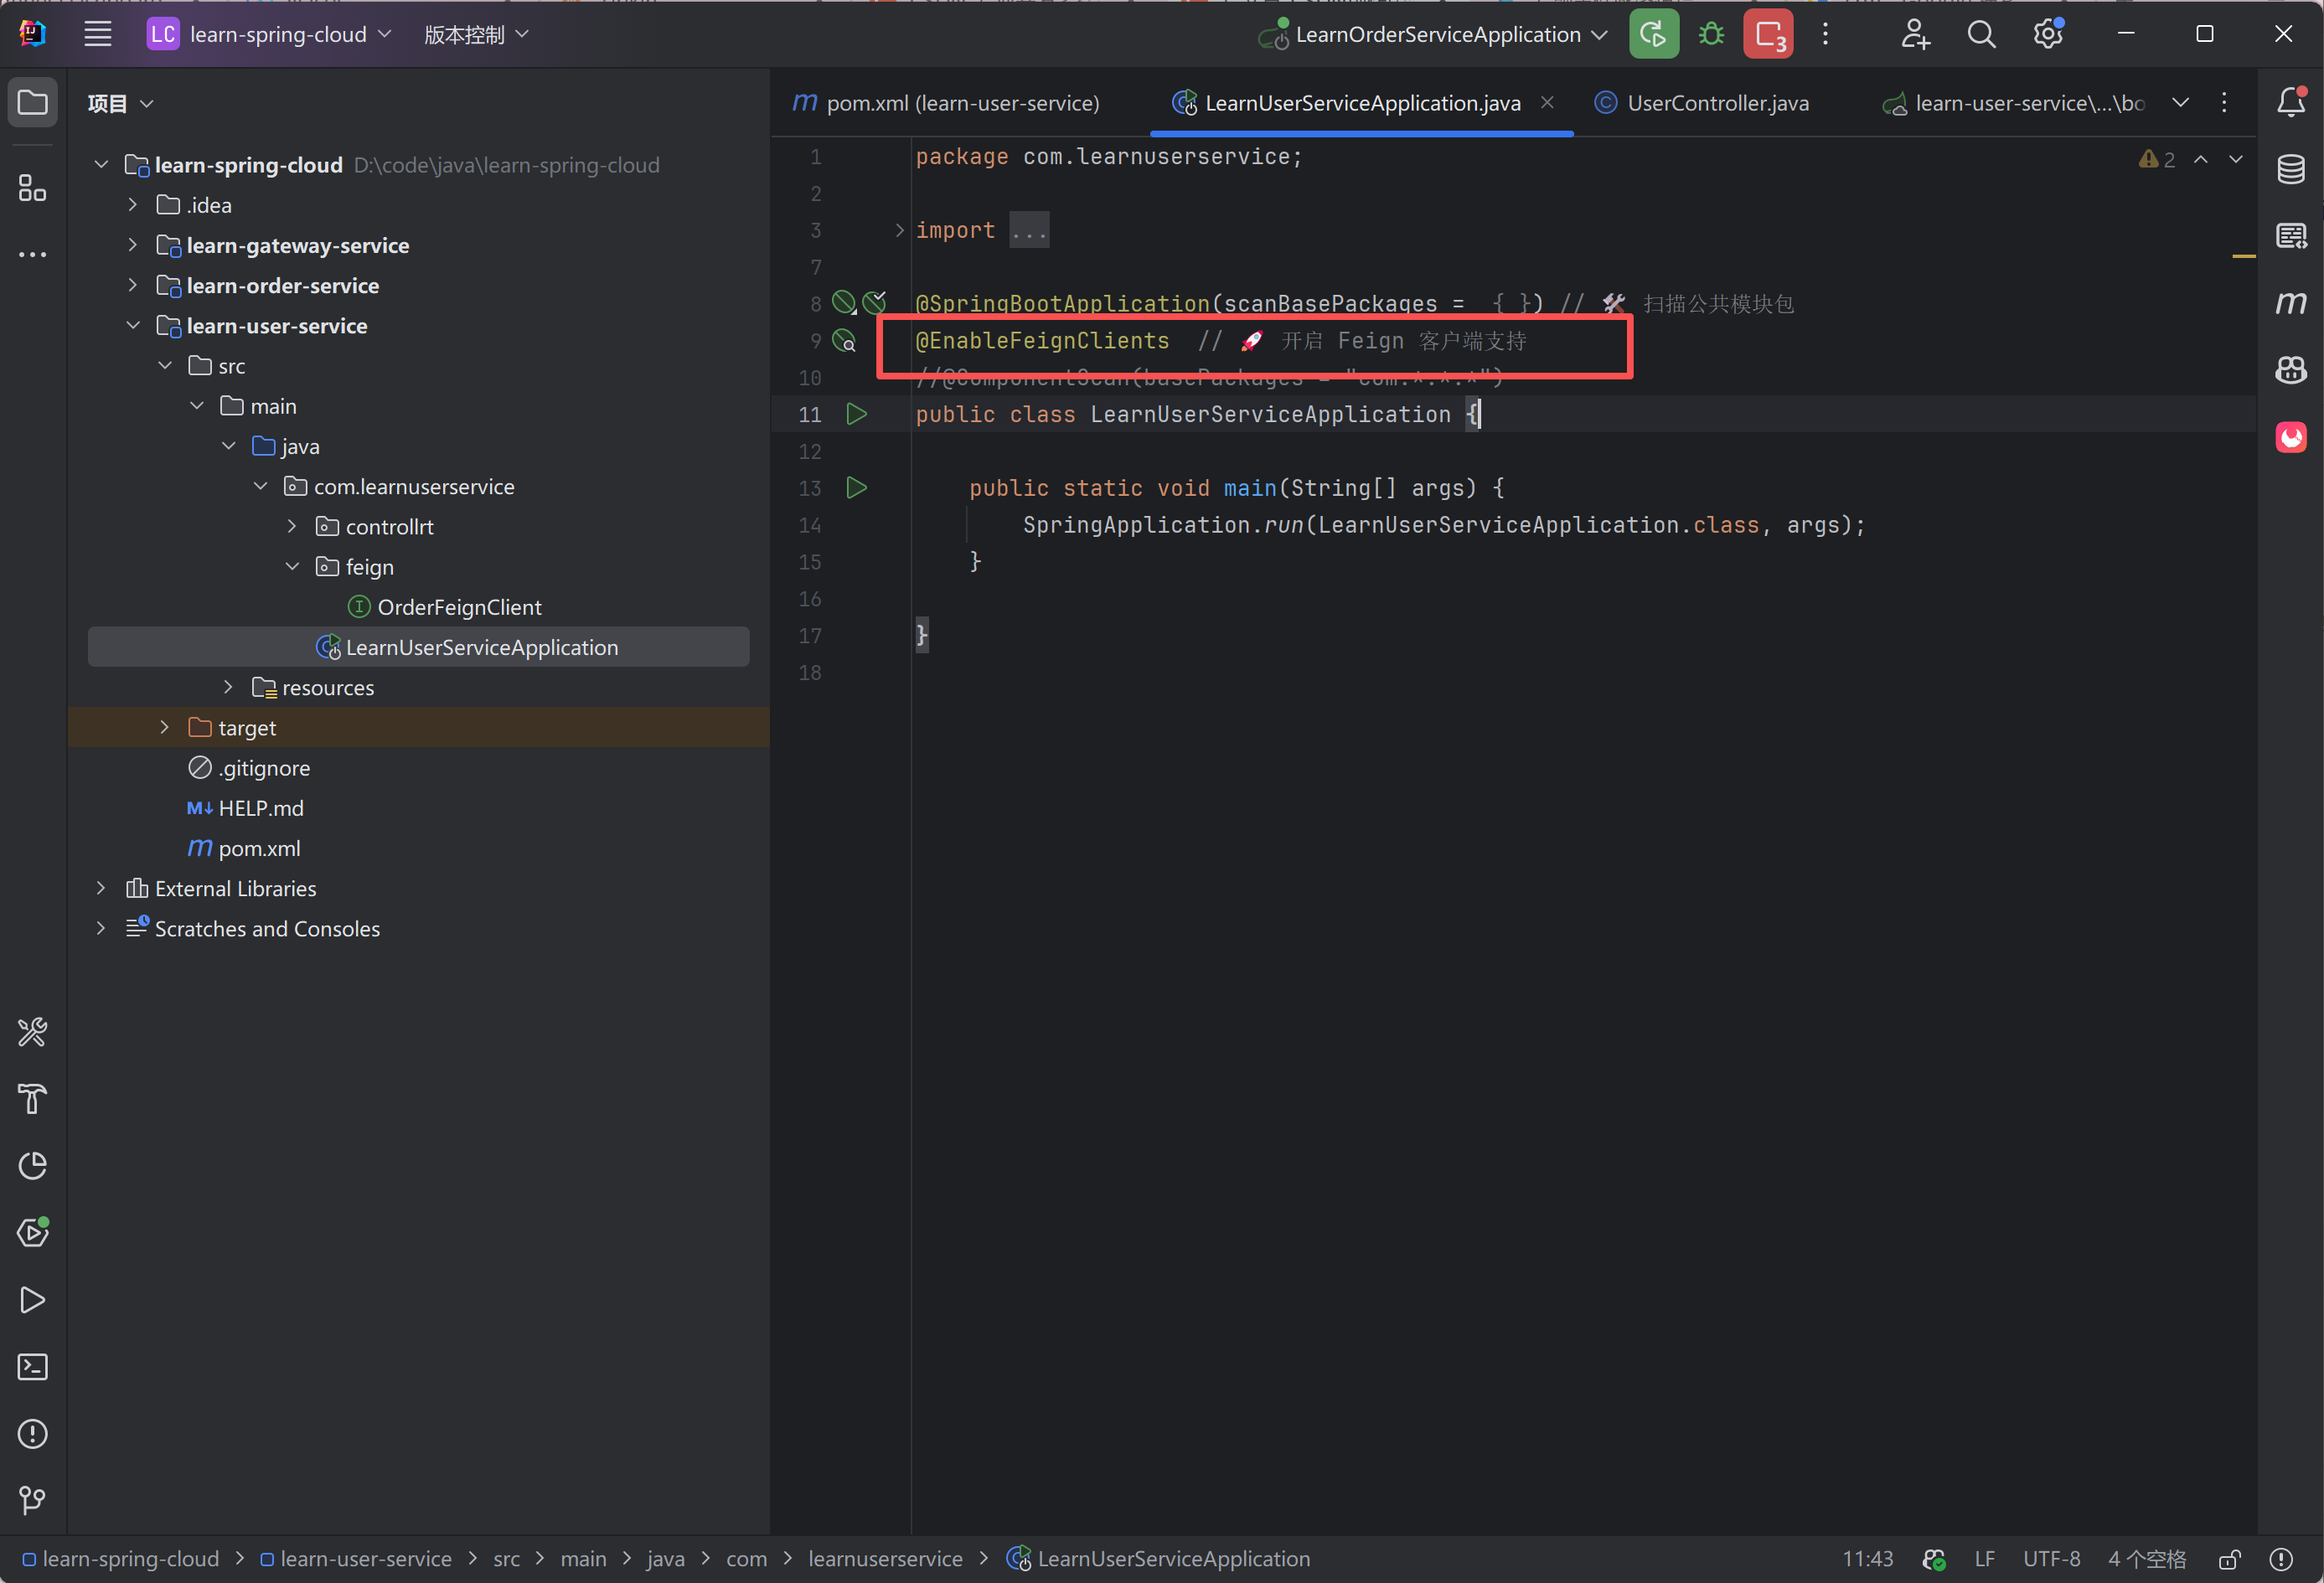Image resolution: width=2324 pixels, height=1583 pixels.
Task: Expand learn-order-service module
Action: coord(133,285)
